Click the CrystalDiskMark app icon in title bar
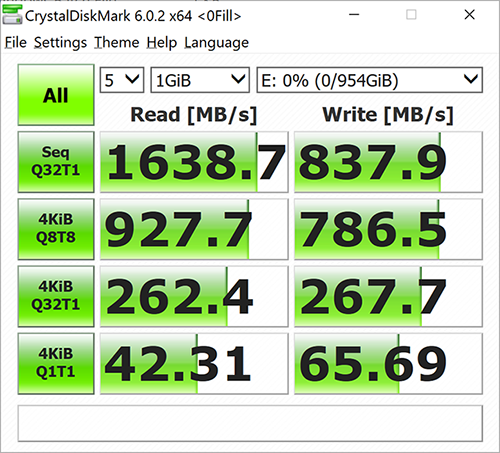This screenshot has width=500, height=453. (x=12, y=15)
